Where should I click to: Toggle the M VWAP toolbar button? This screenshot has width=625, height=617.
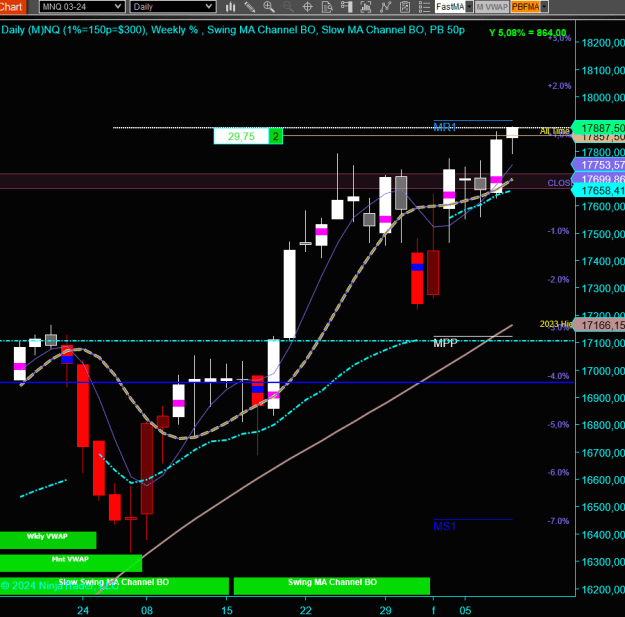coord(492,7)
